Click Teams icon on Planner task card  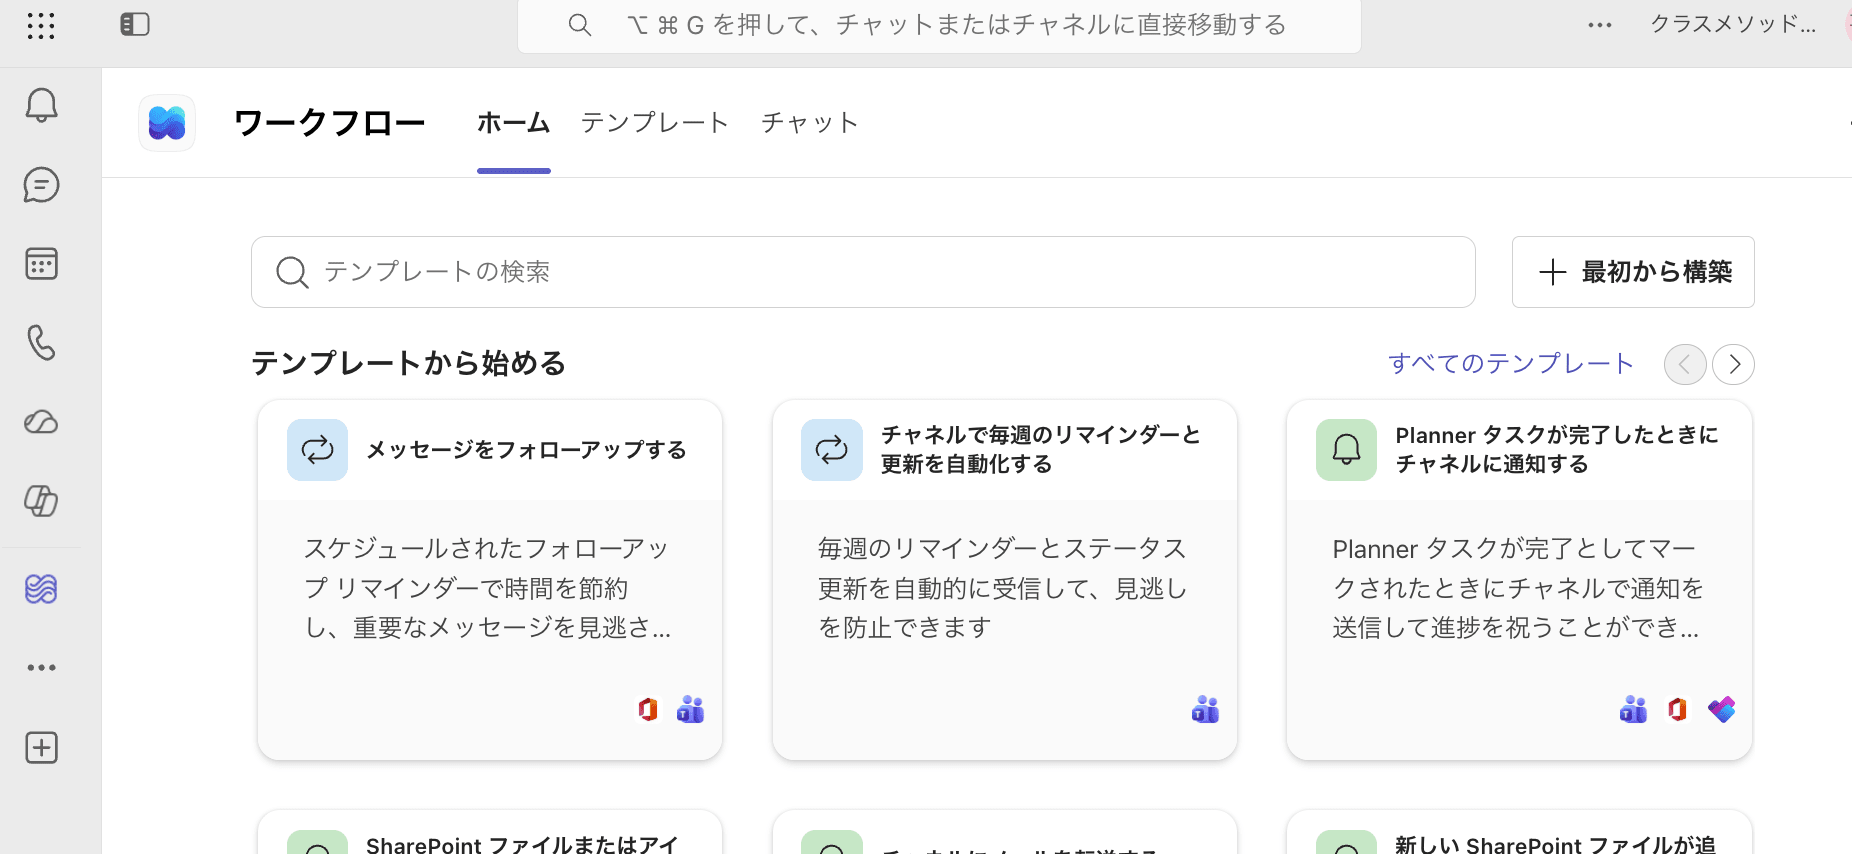[1633, 710]
